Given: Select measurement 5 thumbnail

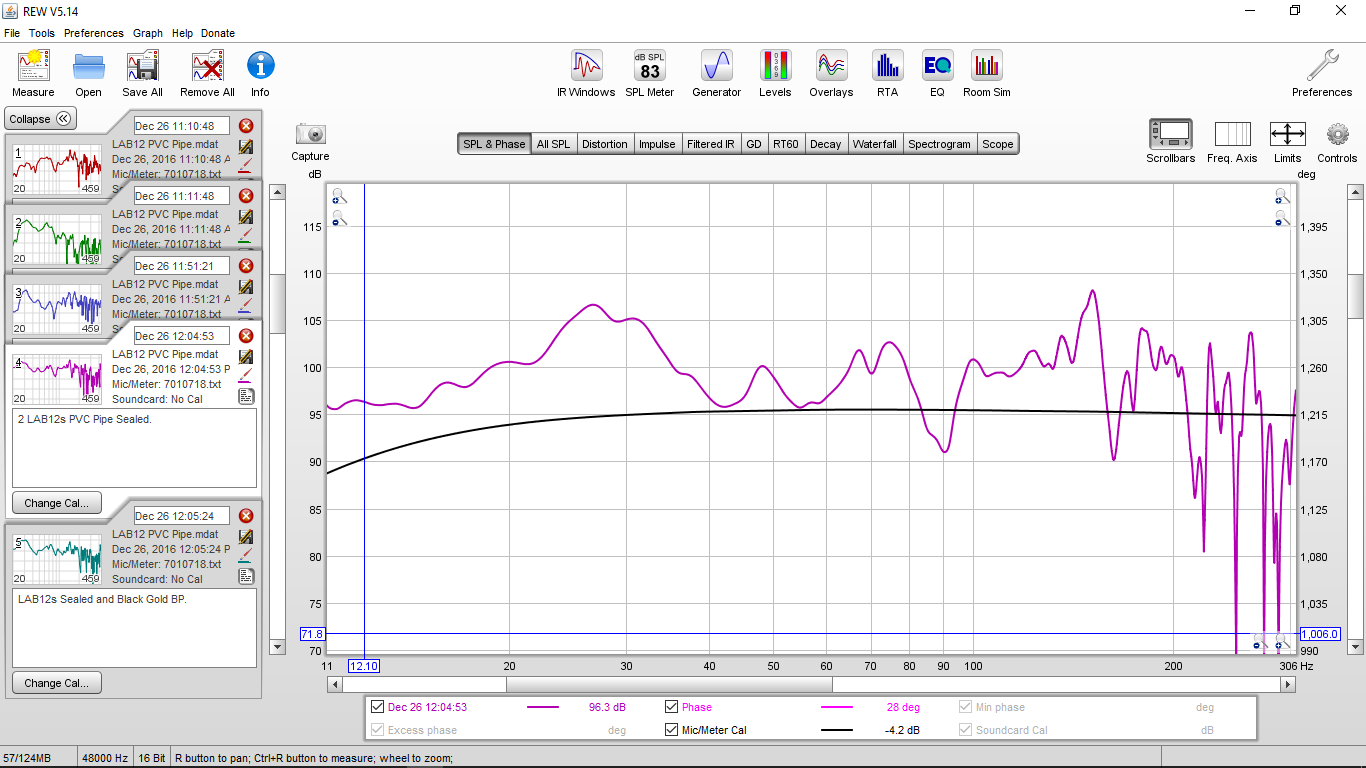Looking at the screenshot, I should [x=57, y=559].
